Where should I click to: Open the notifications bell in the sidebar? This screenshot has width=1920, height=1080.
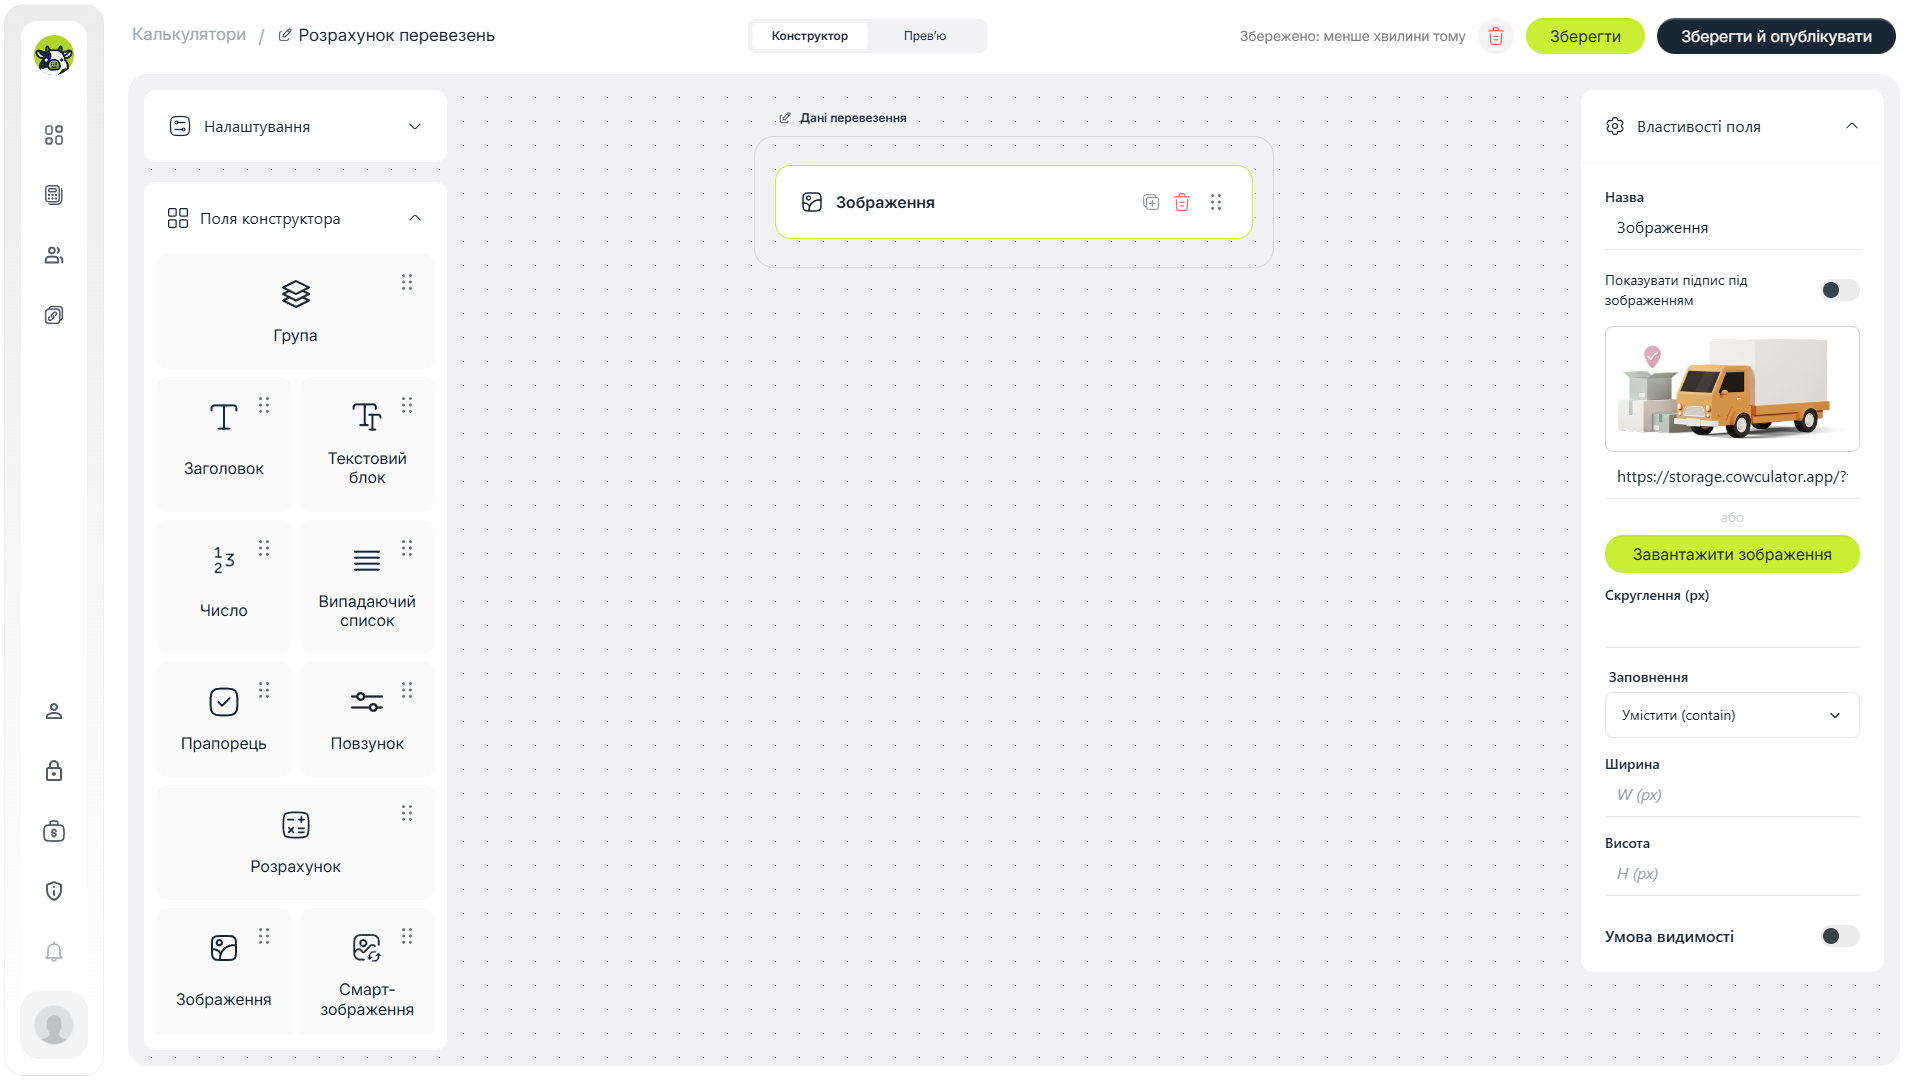point(54,951)
